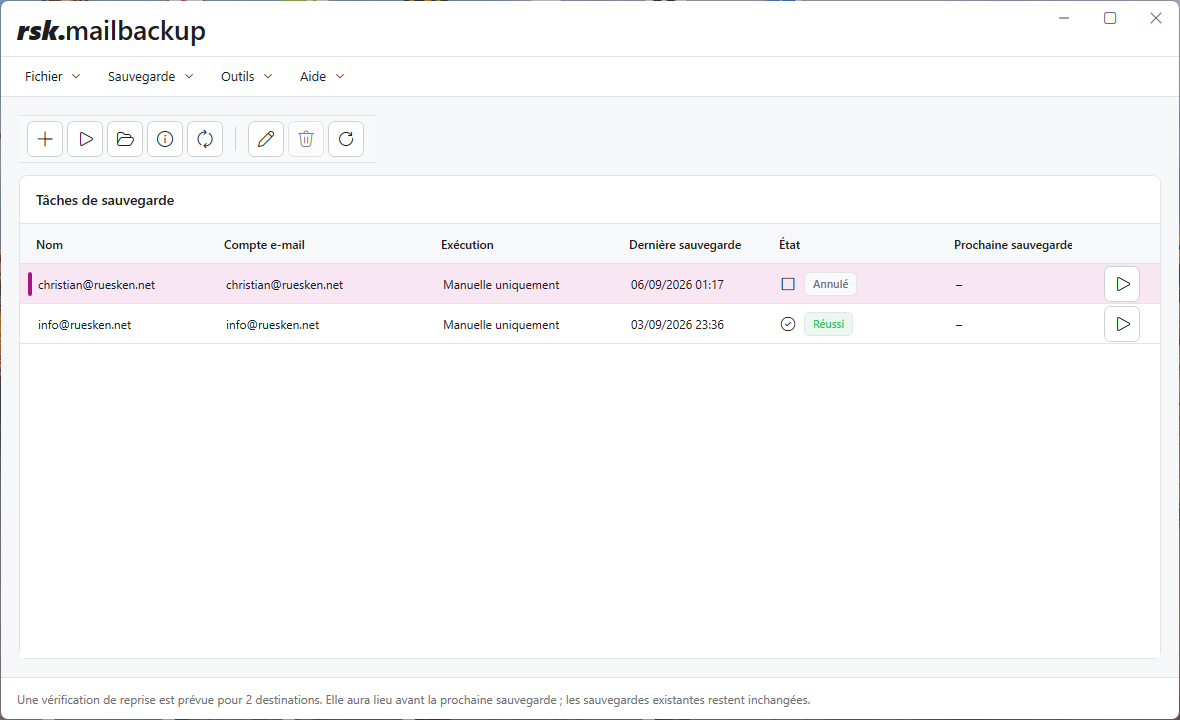The width and height of the screenshot is (1180, 720).
Task: Delete the selected task with the trash icon
Action: pyautogui.click(x=306, y=139)
